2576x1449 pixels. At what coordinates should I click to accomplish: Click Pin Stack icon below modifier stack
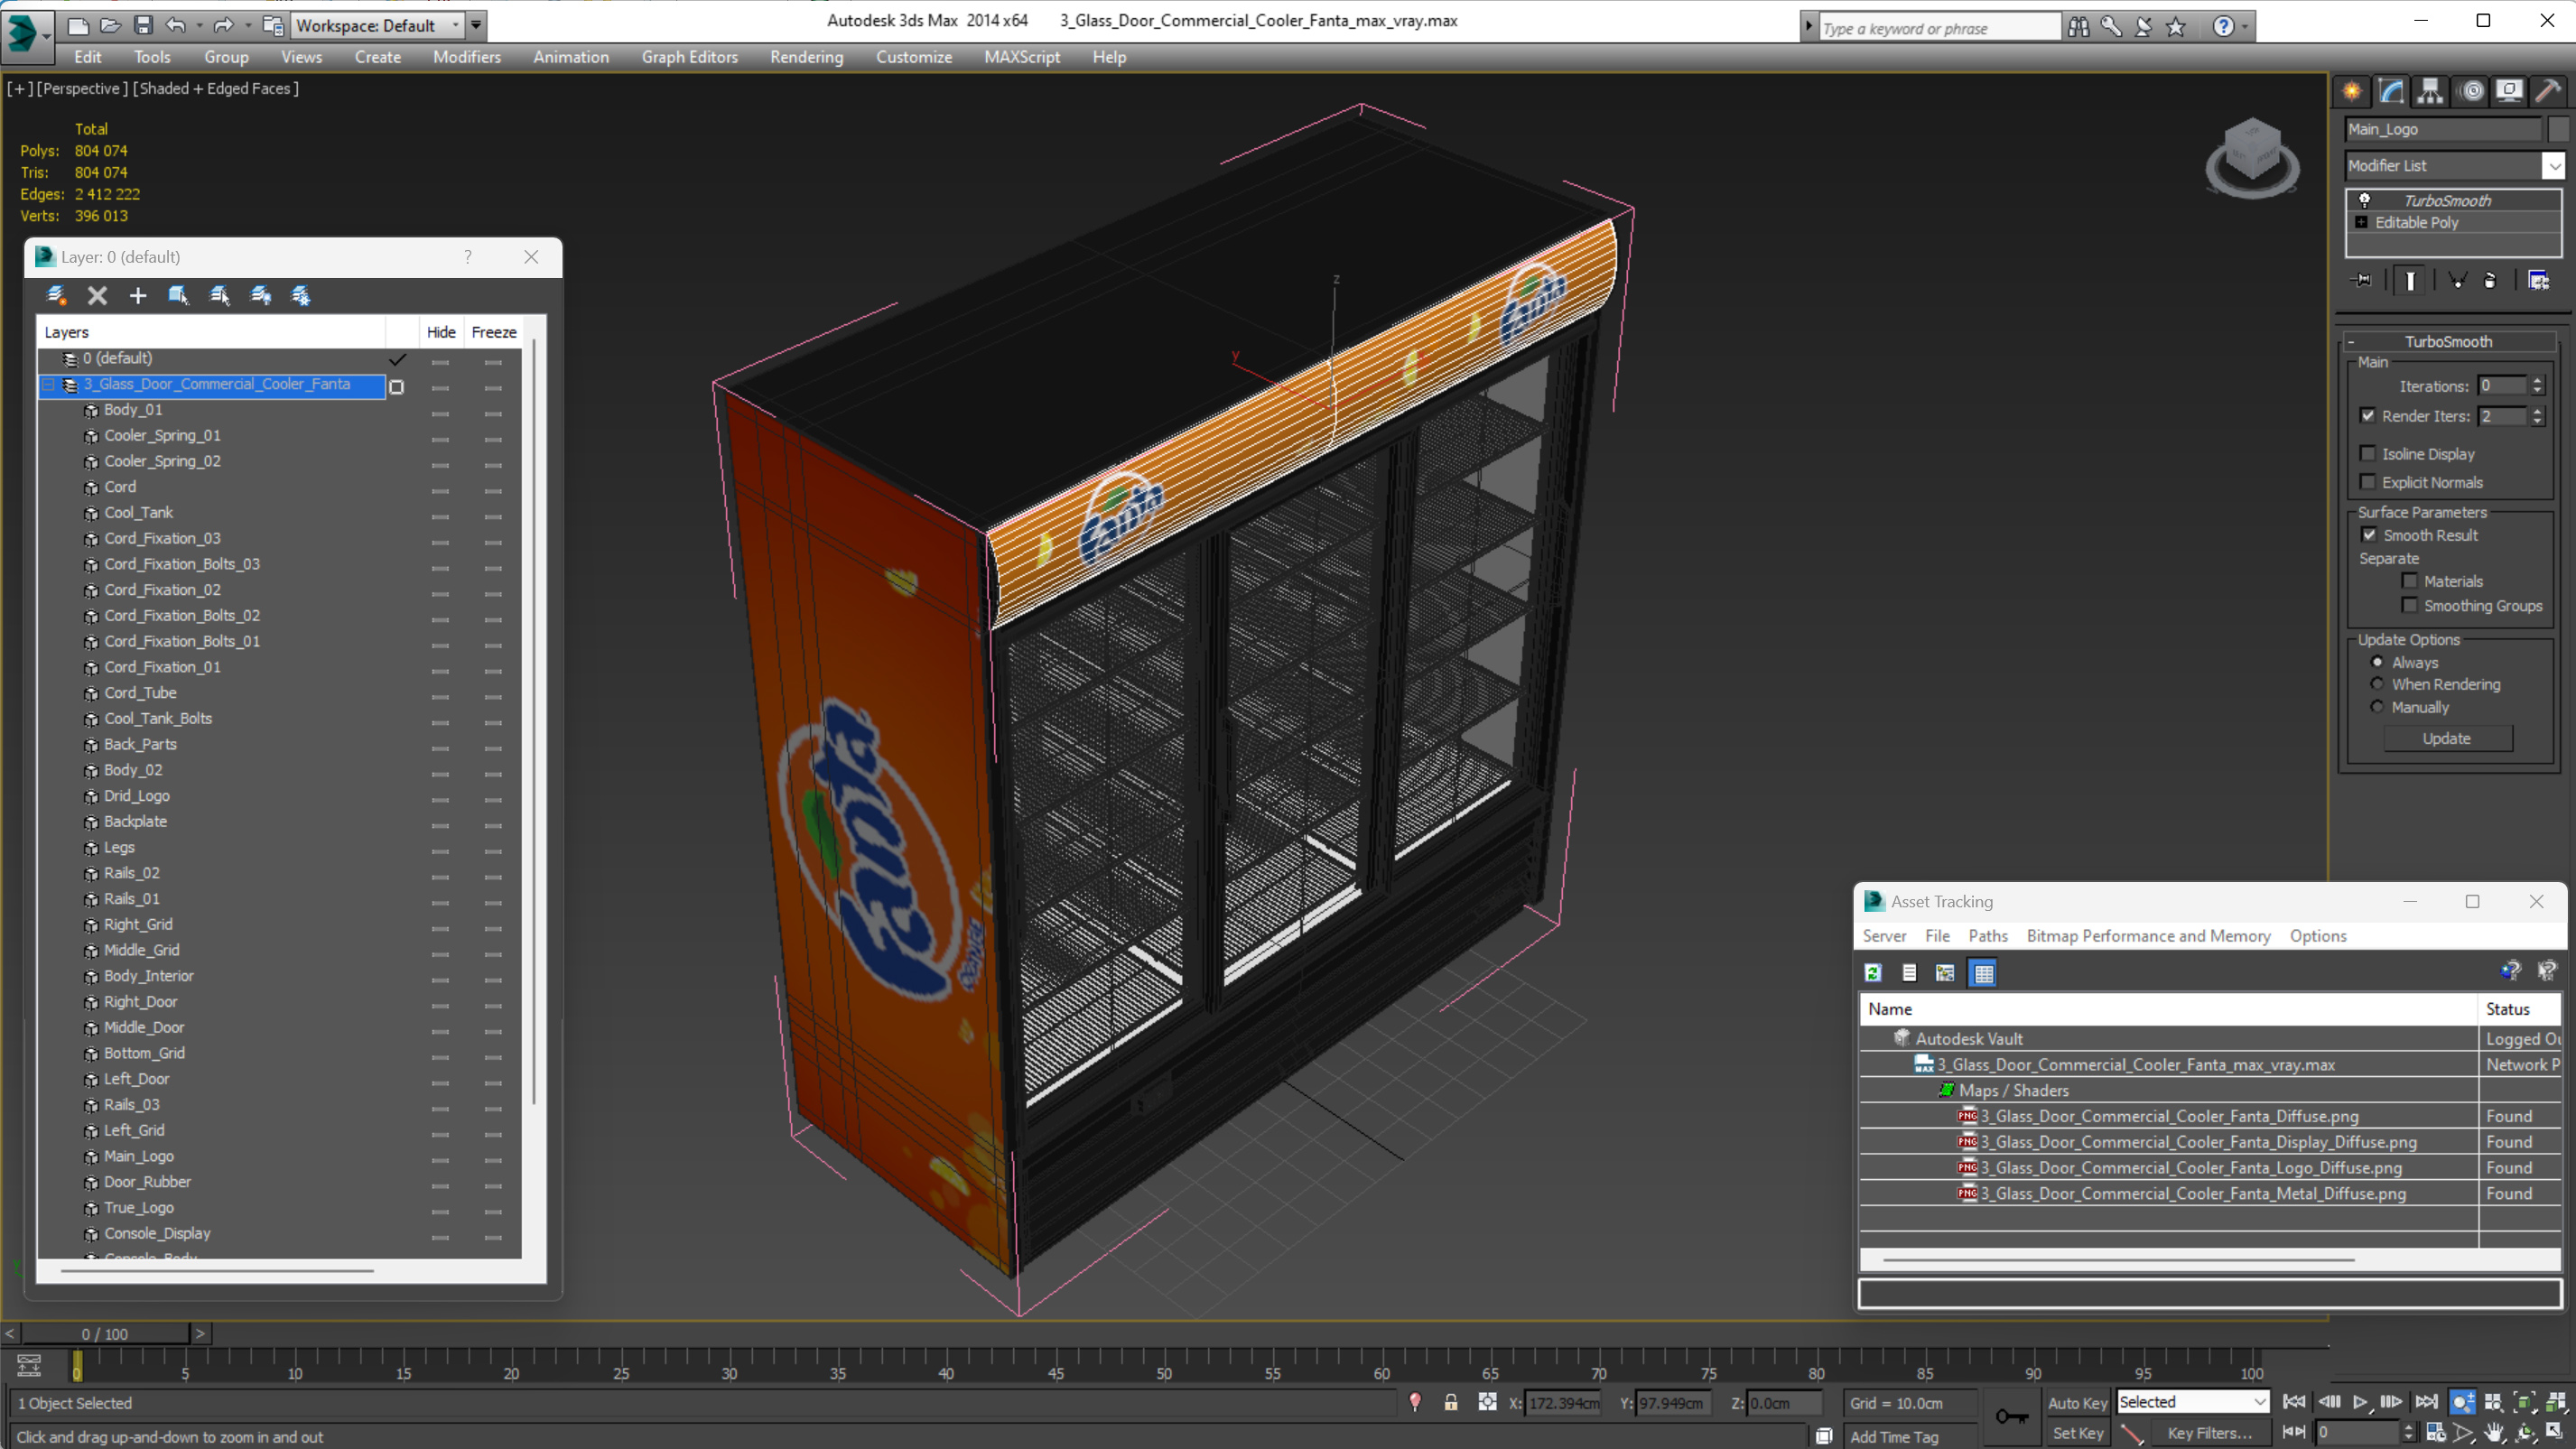pos(2362,280)
